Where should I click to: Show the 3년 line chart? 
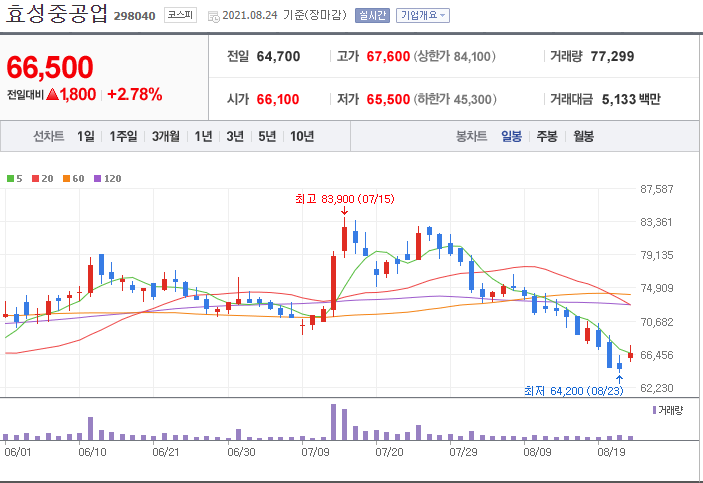coord(235,136)
